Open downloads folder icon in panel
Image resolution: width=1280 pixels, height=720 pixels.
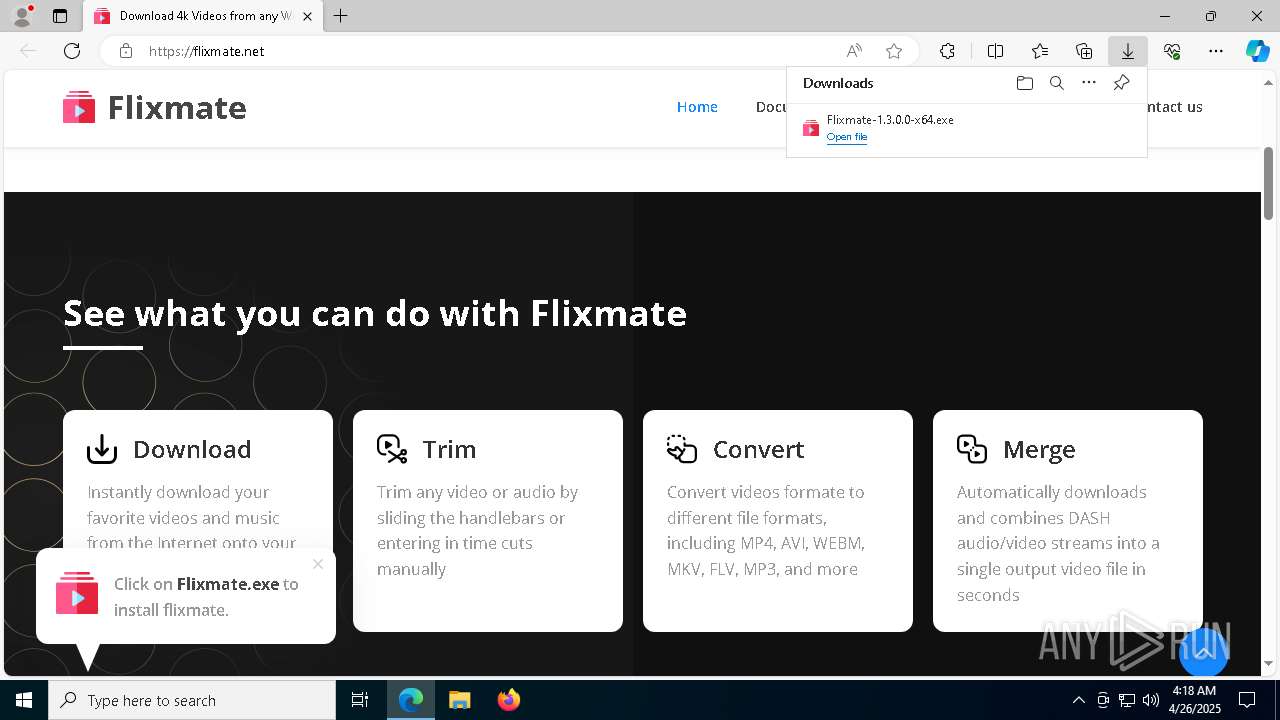(1024, 83)
